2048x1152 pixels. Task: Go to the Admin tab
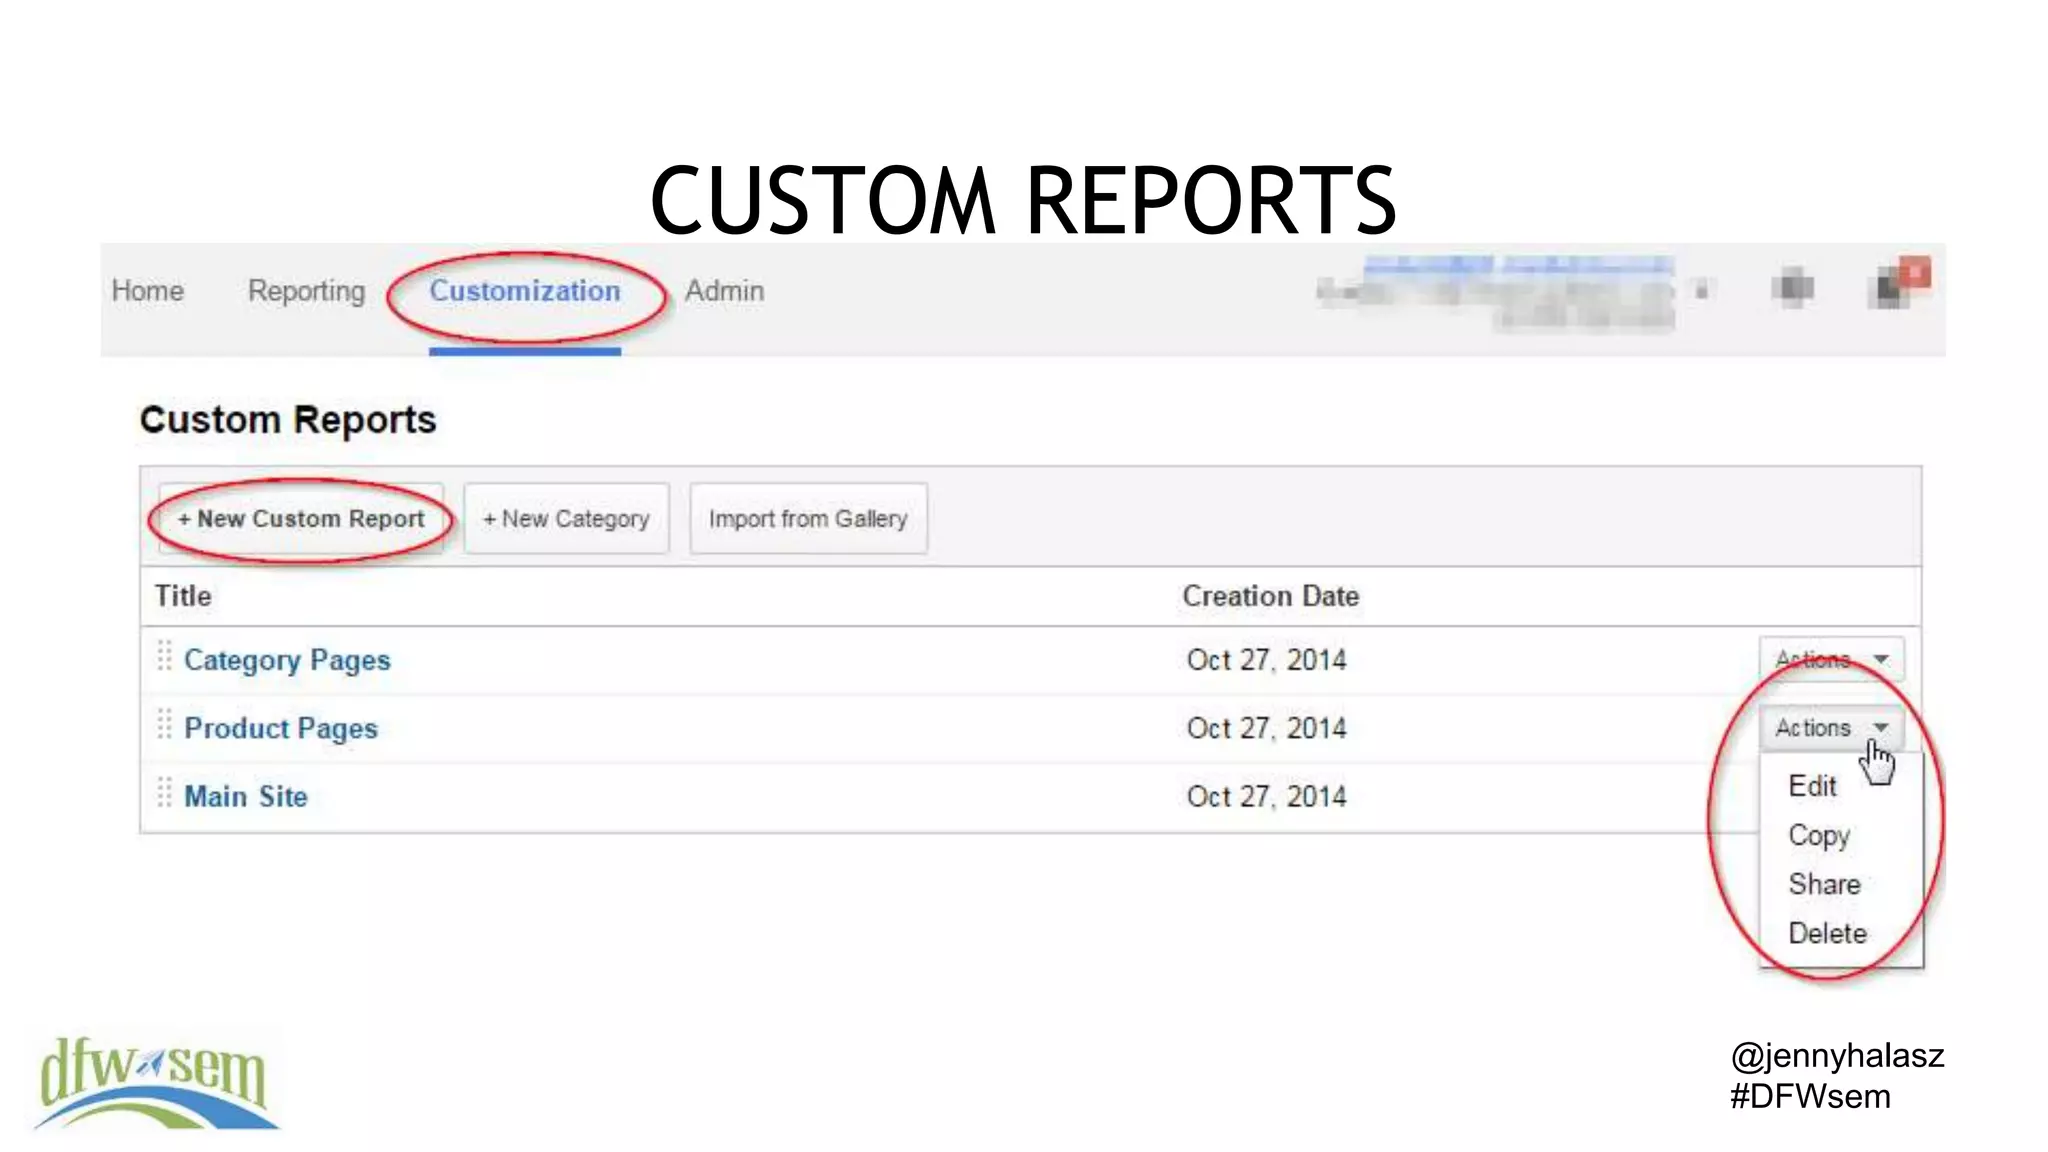click(724, 291)
